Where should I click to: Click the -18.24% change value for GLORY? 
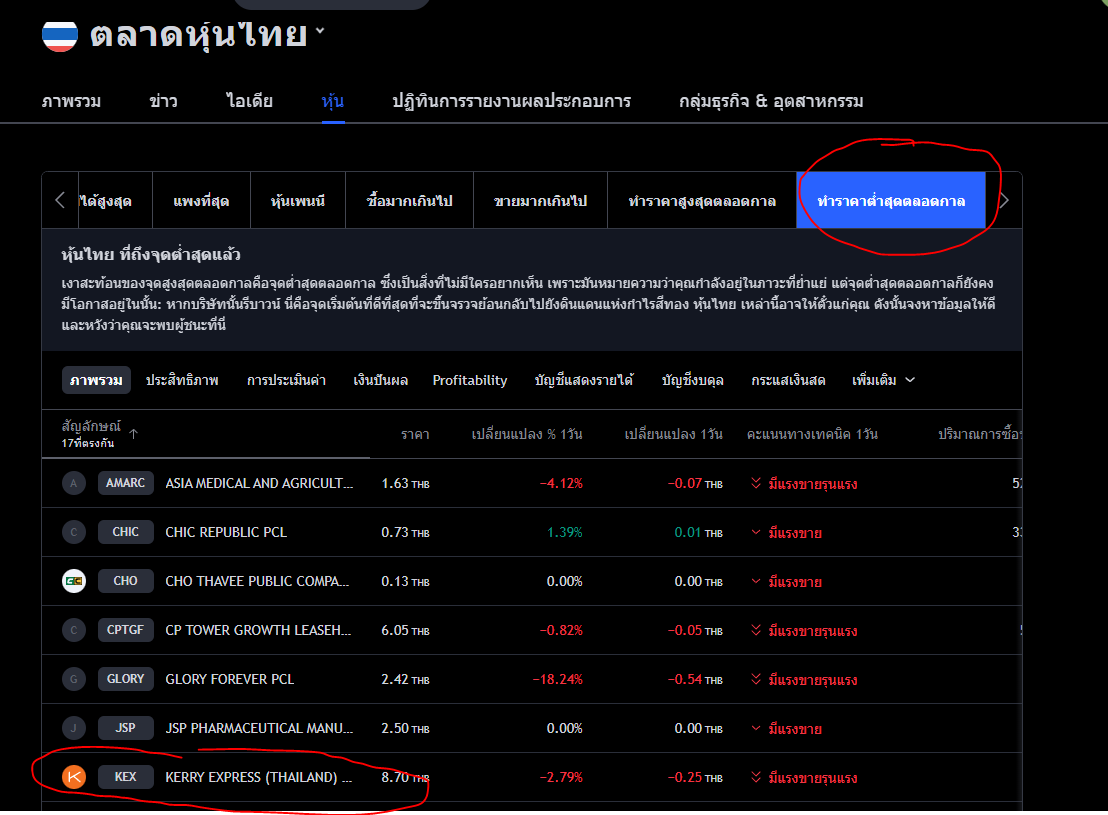coord(558,679)
